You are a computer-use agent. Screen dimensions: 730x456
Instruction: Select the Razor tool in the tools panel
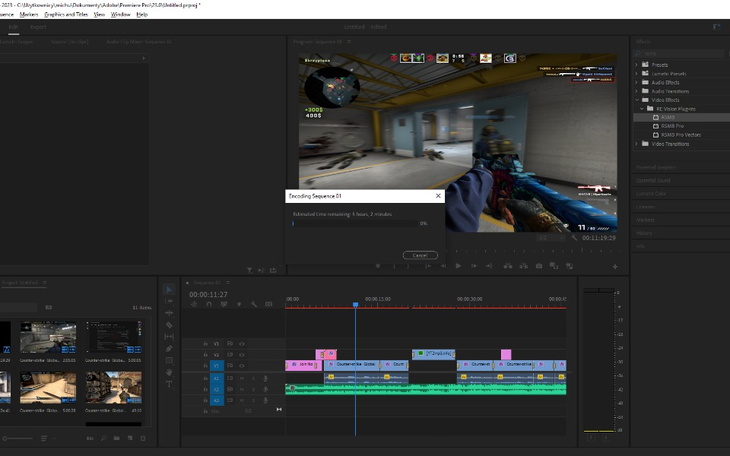(169, 325)
